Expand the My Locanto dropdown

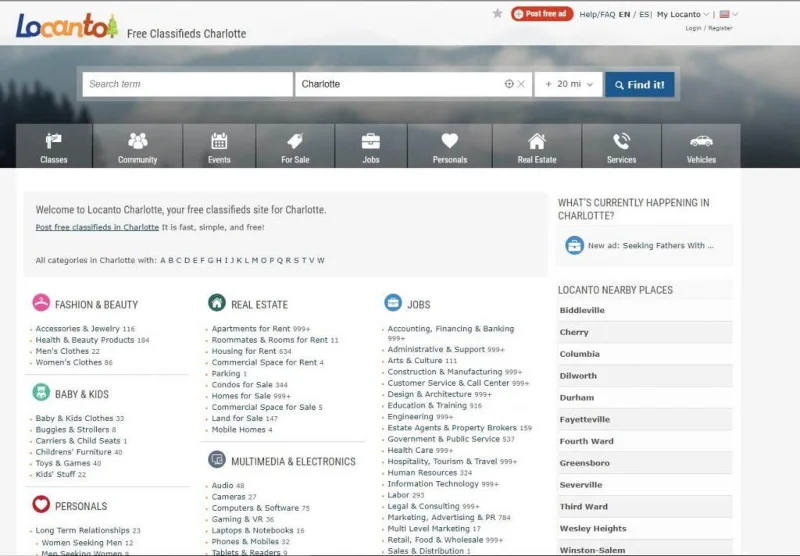[x=683, y=14]
